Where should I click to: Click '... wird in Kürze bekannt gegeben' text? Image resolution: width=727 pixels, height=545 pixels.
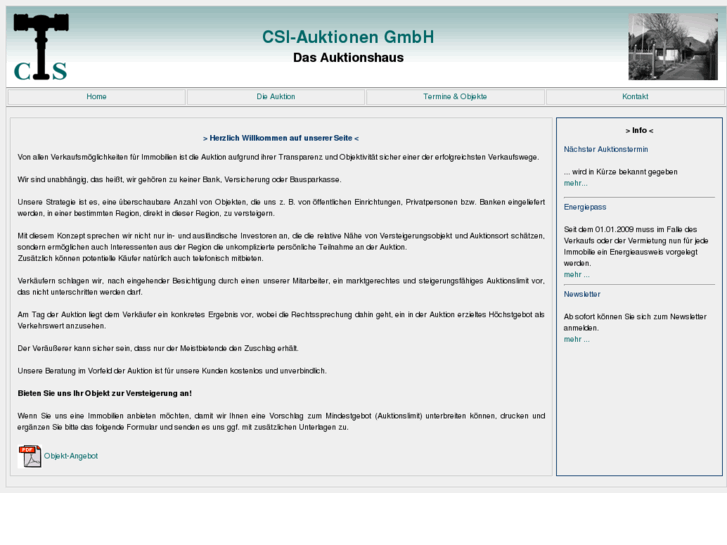[621, 172]
